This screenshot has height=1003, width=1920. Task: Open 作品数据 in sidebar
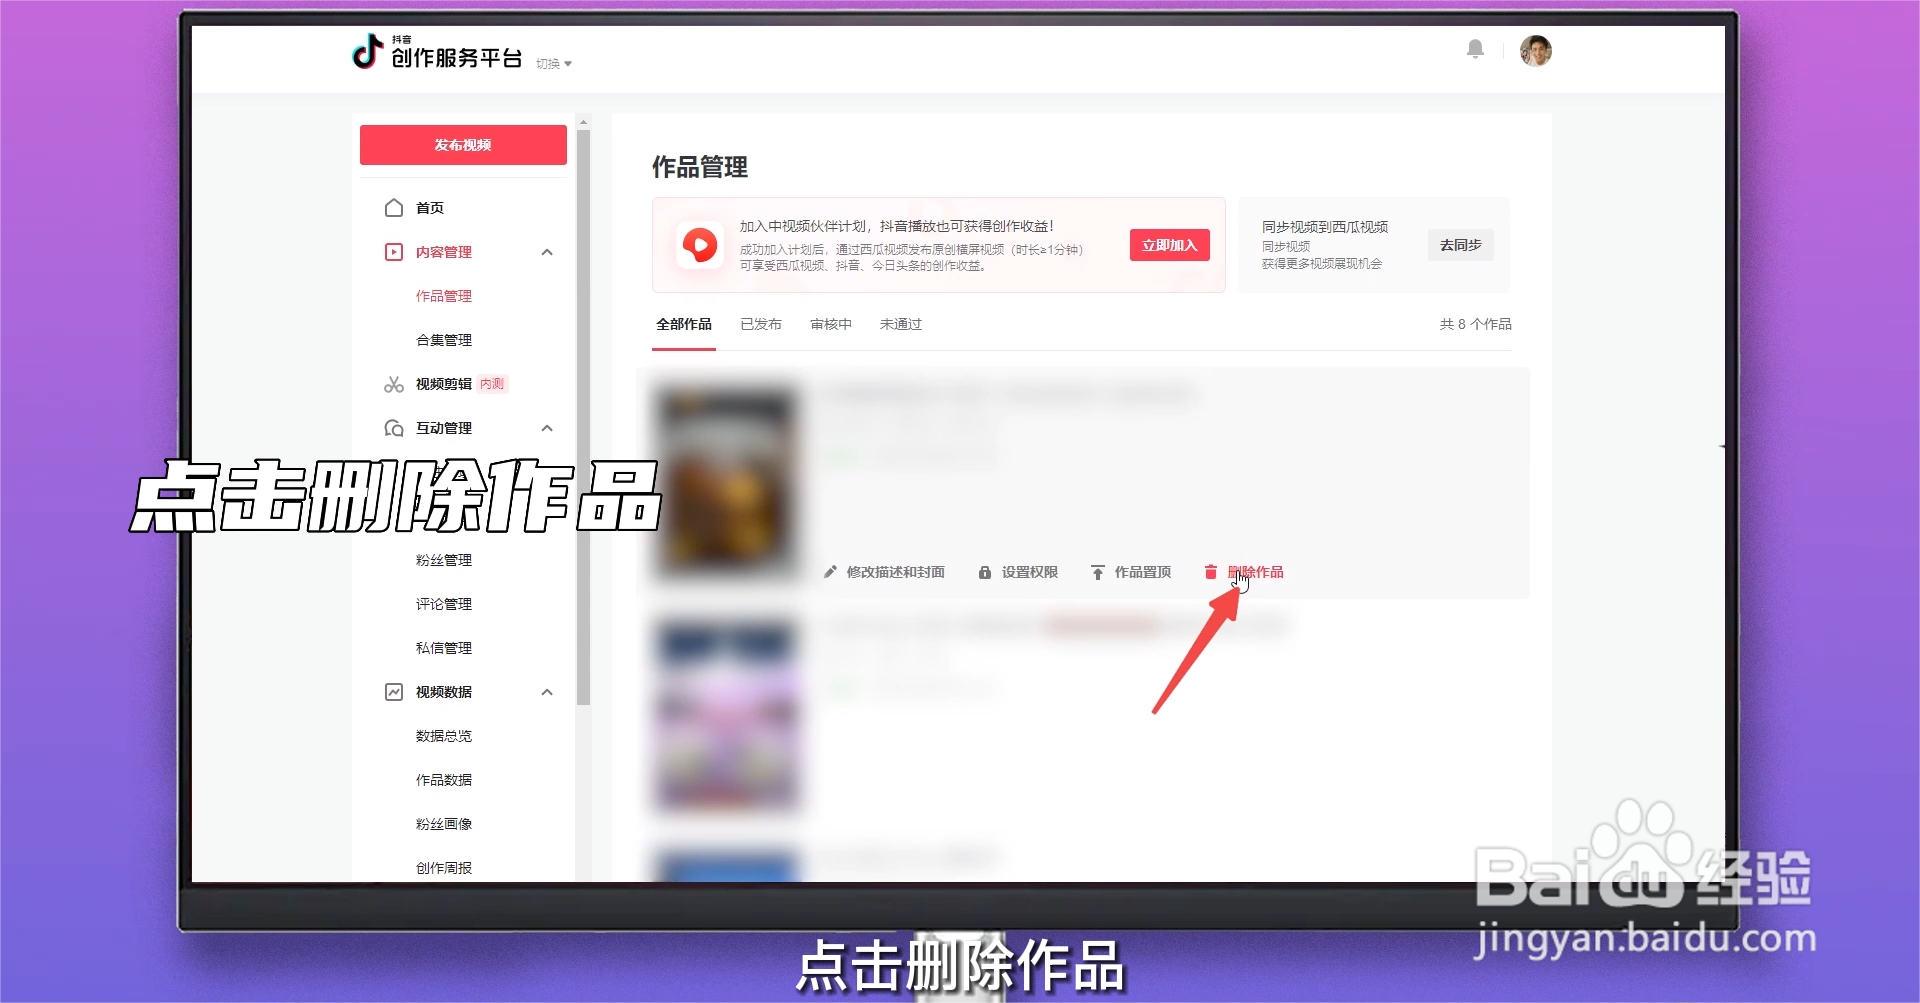[444, 780]
